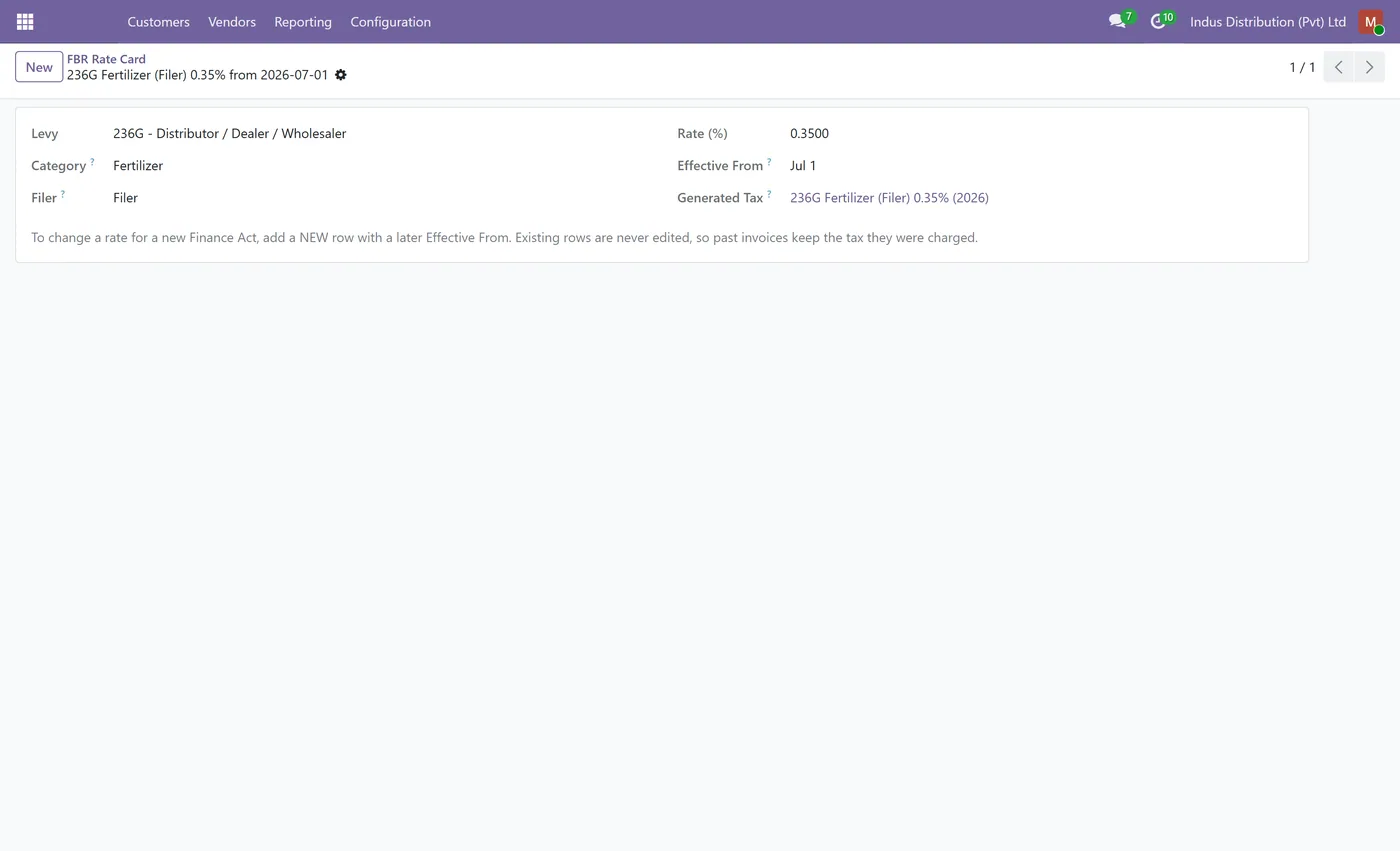
Task: Open the conversations chat icon with 7 badge
Action: 1120,21
